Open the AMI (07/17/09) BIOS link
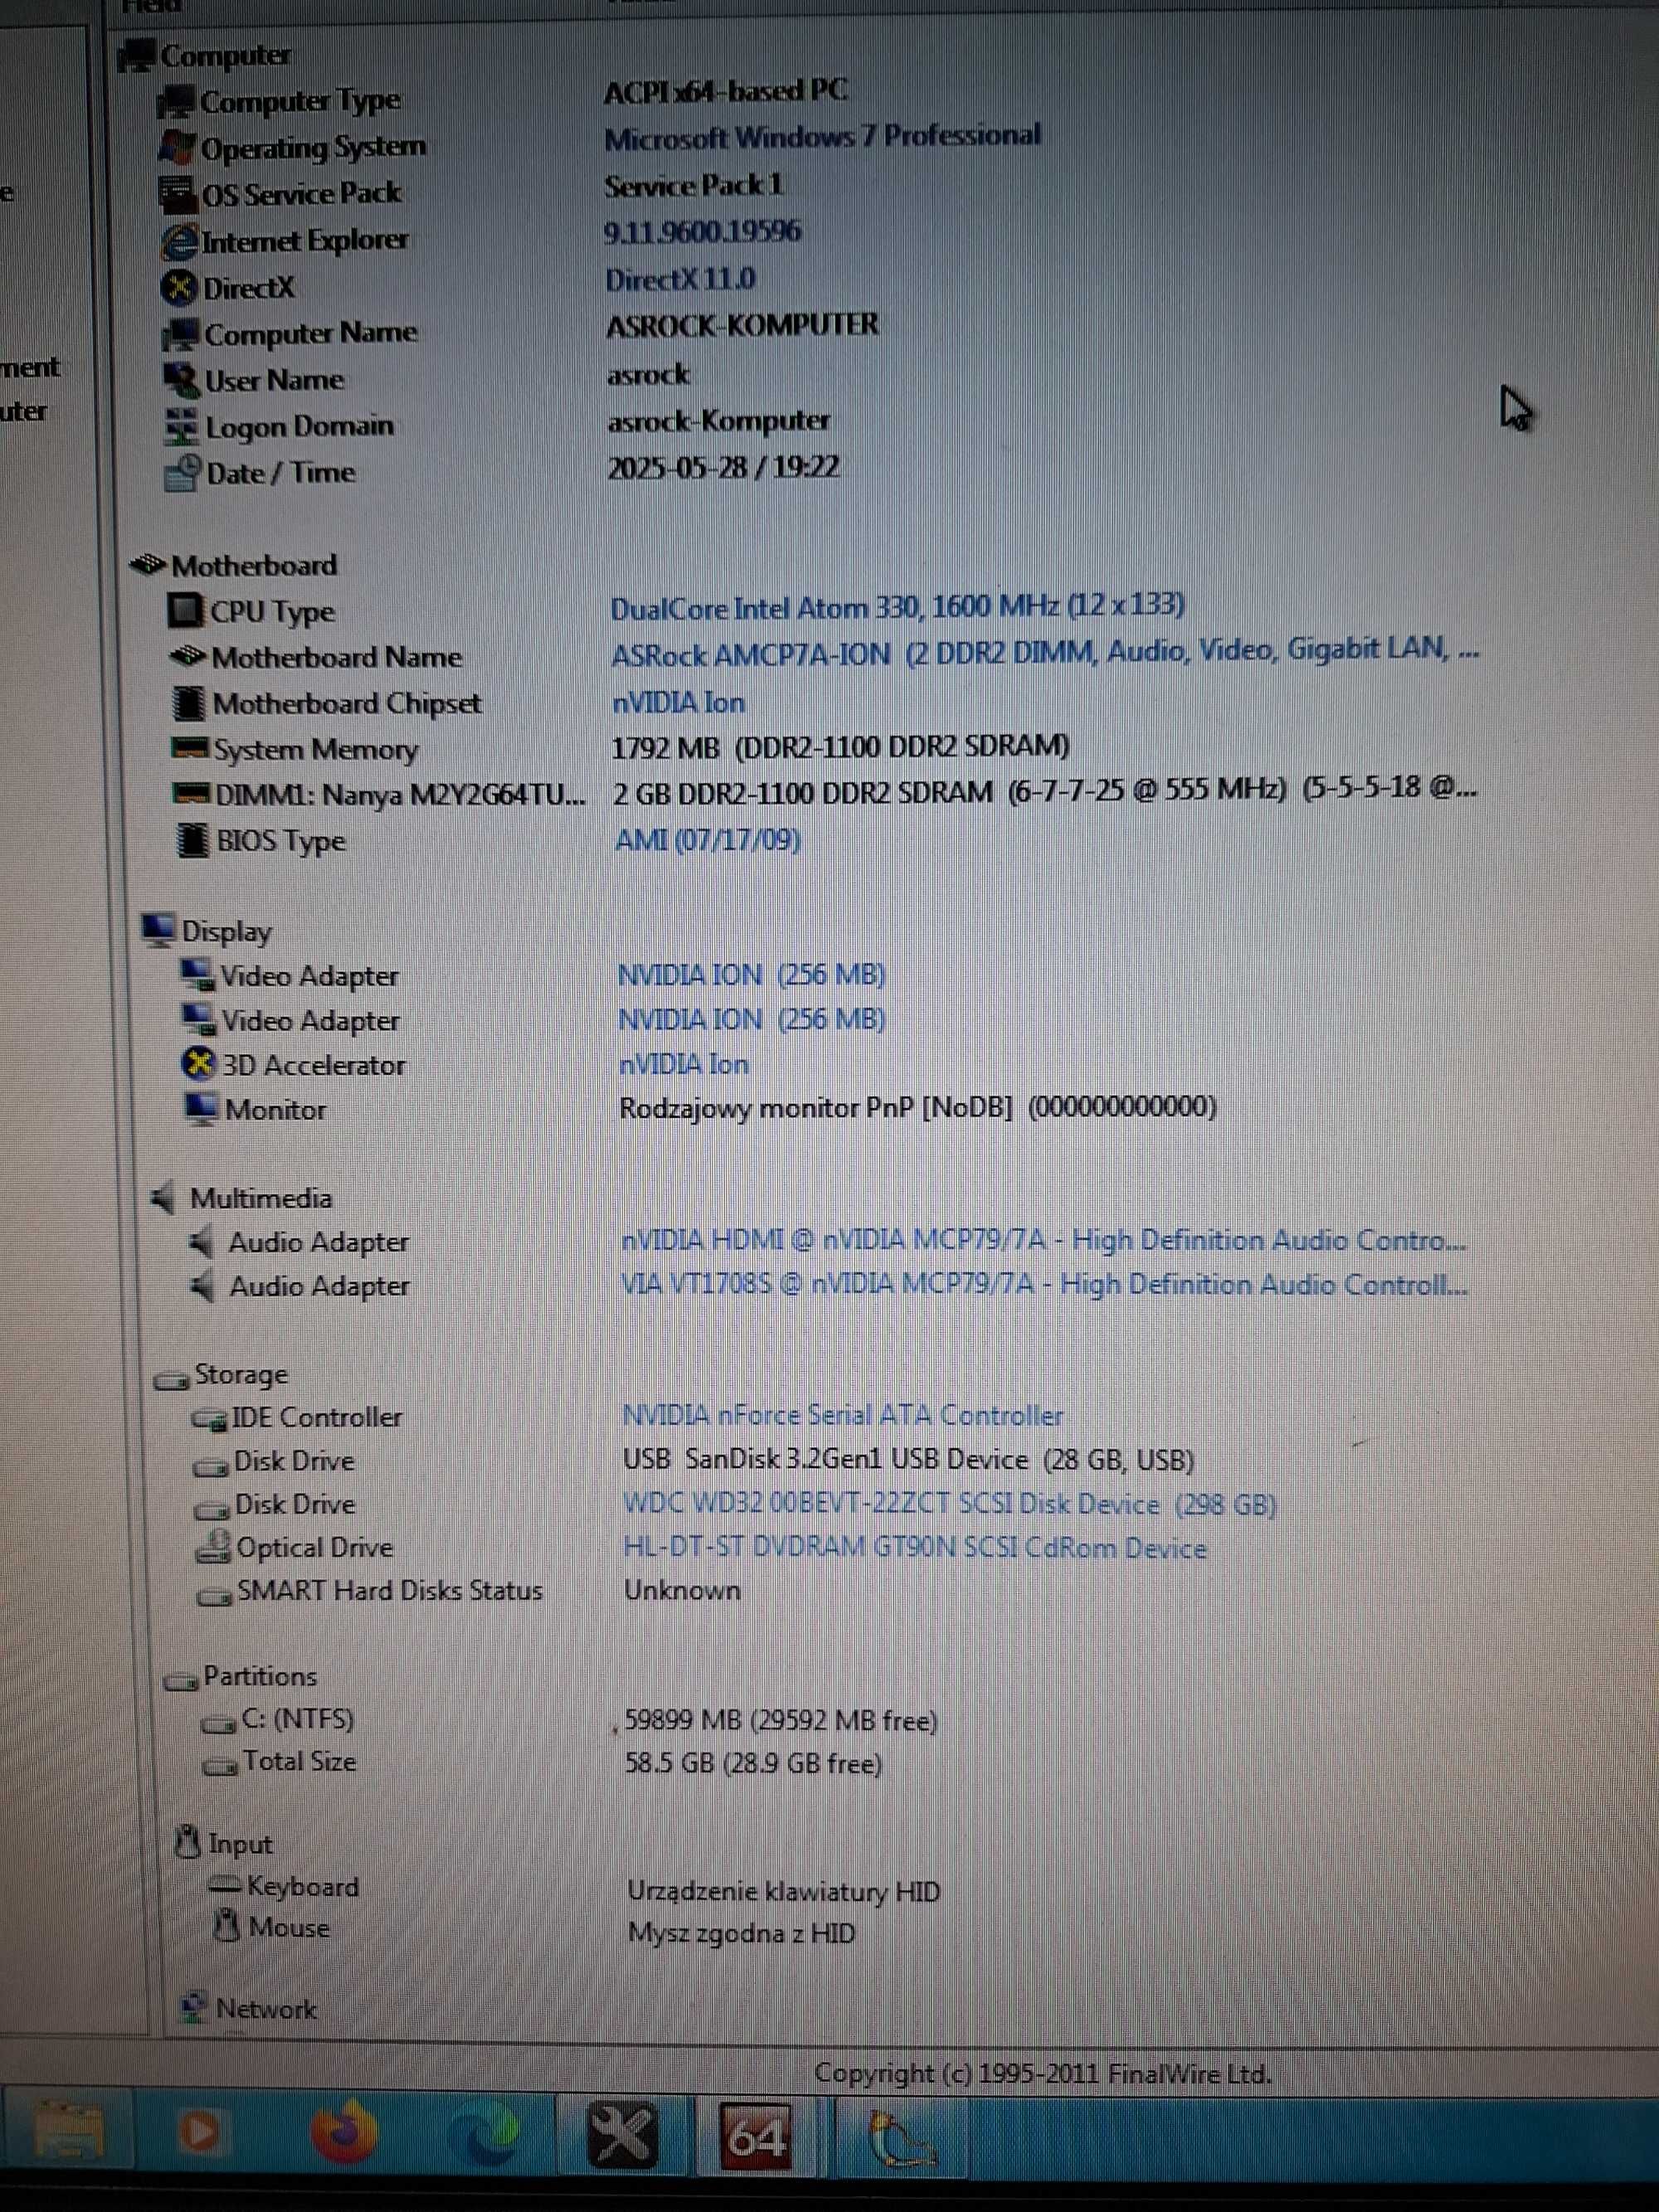 [x=707, y=839]
